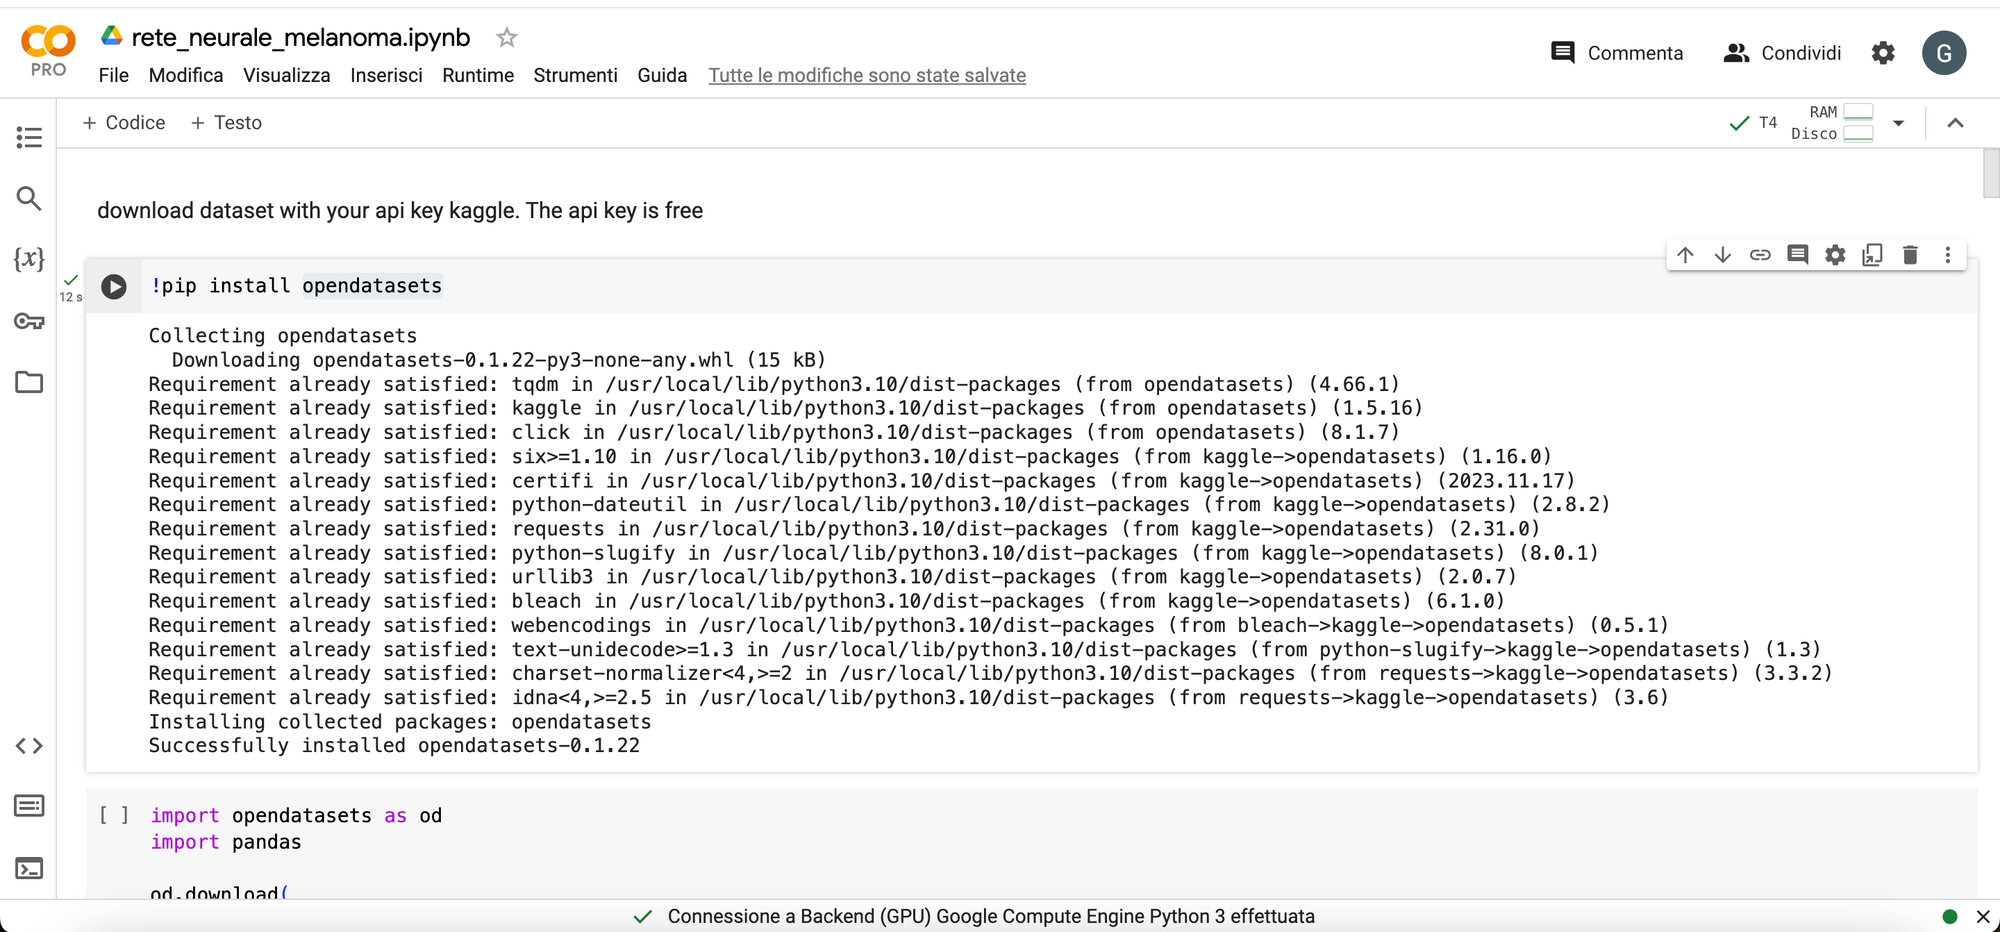The height and width of the screenshot is (932, 2000).
Task: Open the Strumenti menu
Action: pos(576,75)
